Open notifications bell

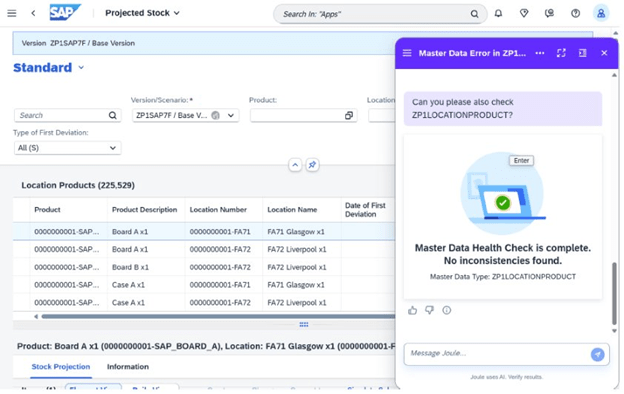coord(498,14)
